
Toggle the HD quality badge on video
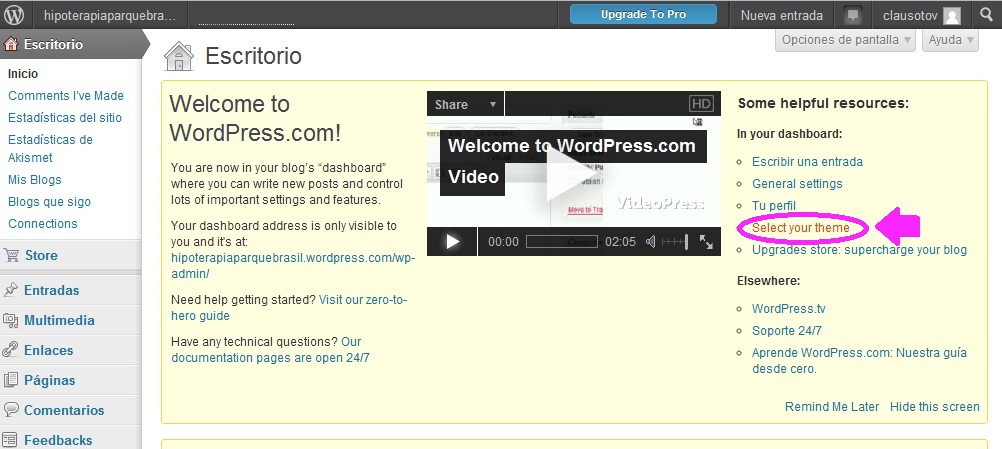point(701,104)
